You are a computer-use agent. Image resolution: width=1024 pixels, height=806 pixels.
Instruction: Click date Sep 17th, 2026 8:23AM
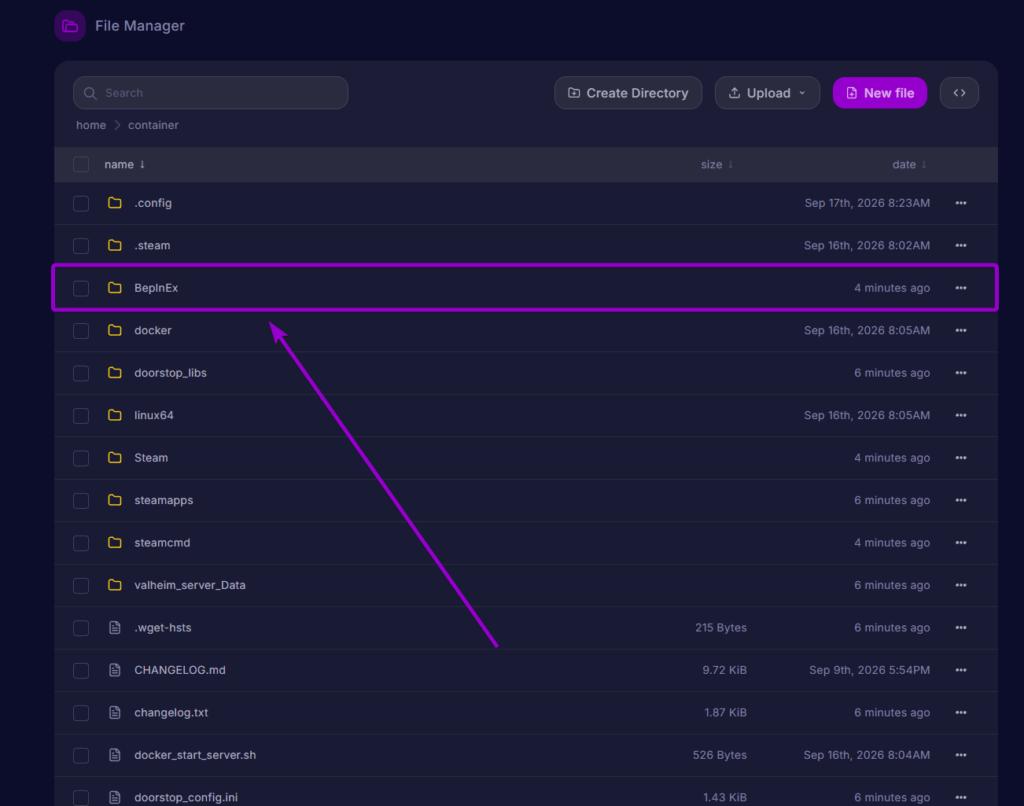(867, 203)
